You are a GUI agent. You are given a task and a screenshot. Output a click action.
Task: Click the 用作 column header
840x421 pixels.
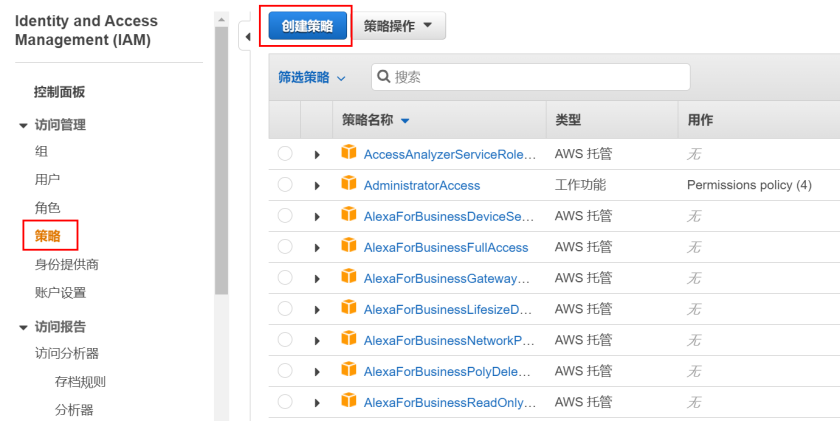pos(700,120)
